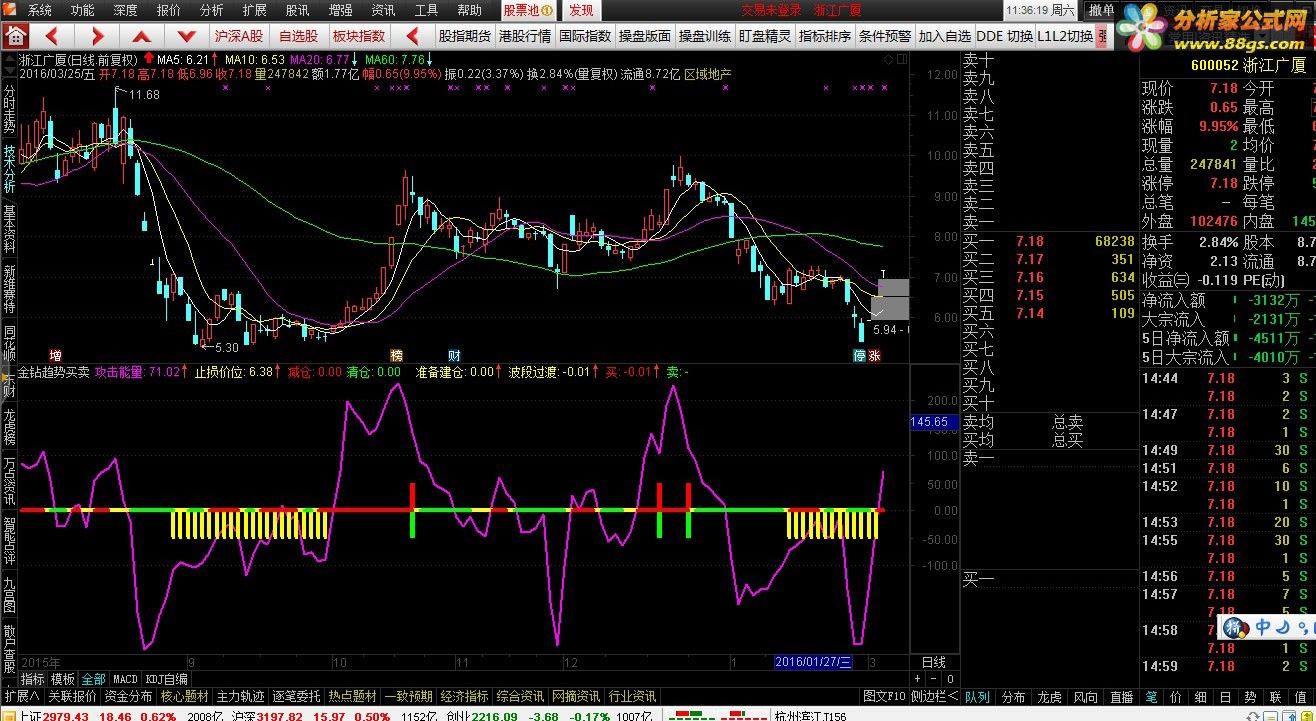Click the 图文F10 button

(885, 696)
